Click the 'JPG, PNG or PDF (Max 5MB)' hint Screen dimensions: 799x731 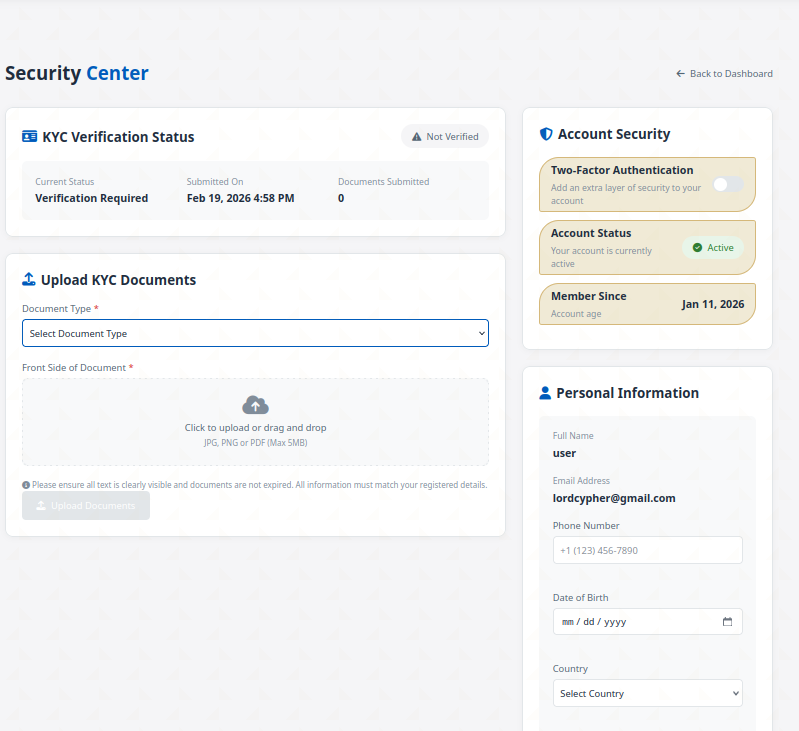[x=255, y=443]
